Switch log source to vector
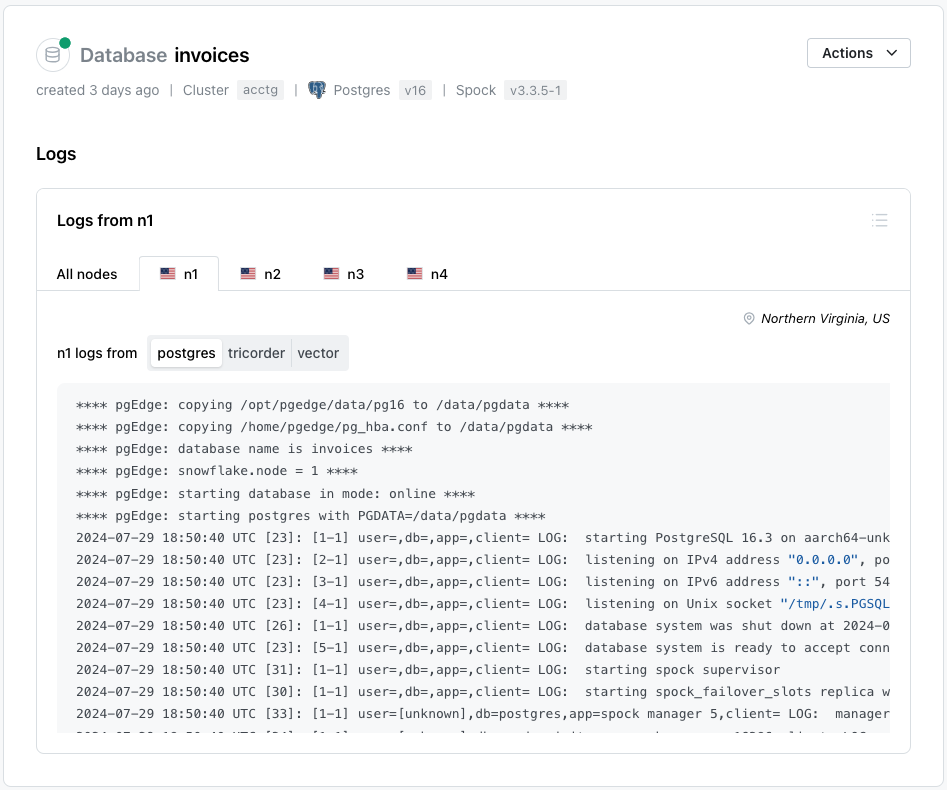The height and width of the screenshot is (790, 947). point(318,353)
